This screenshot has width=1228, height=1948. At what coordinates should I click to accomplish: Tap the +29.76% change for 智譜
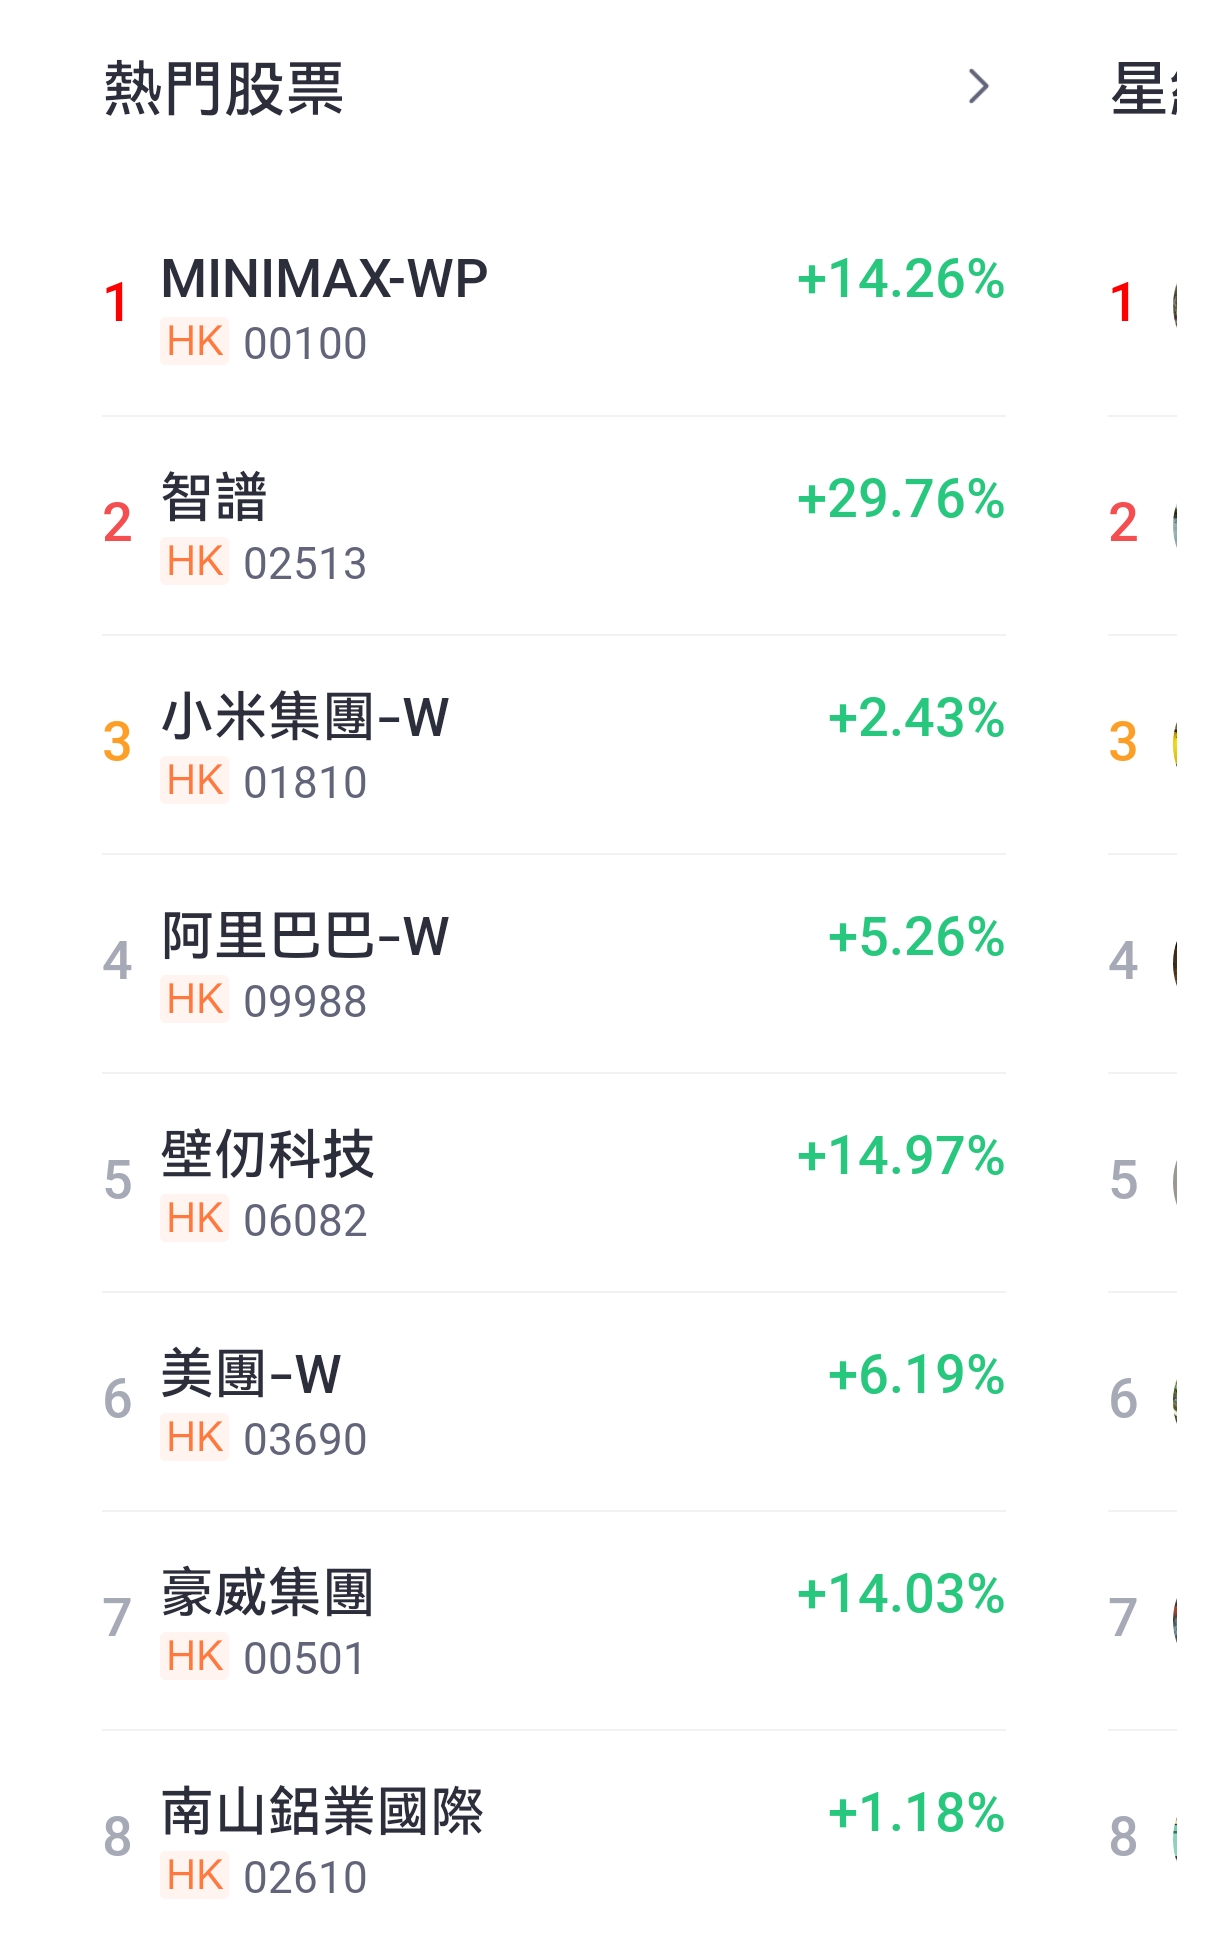click(901, 499)
